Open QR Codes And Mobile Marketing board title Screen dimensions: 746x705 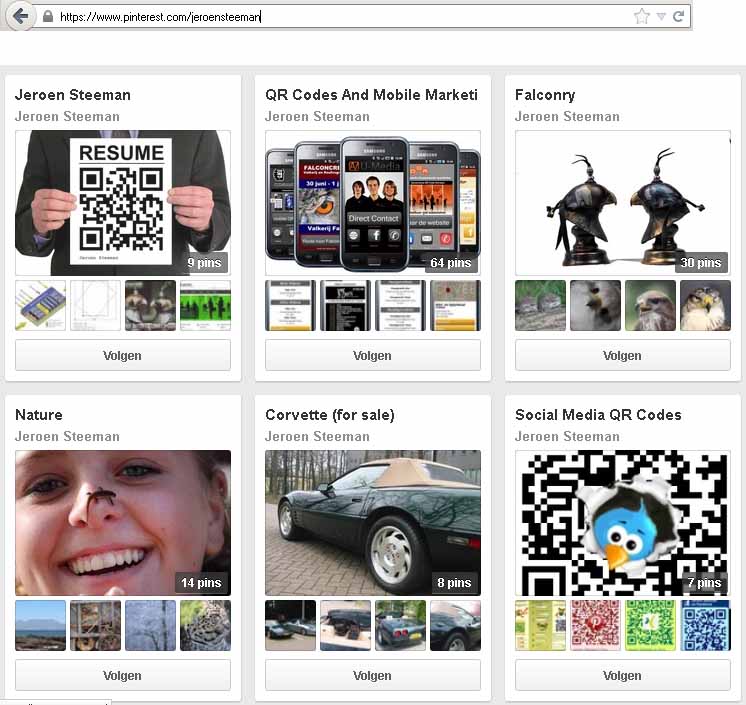(372, 95)
